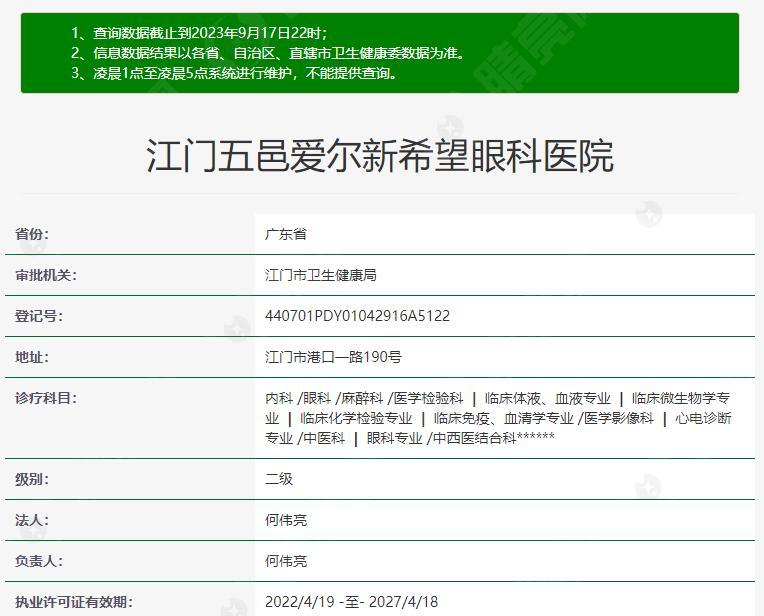This screenshot has width=764, height=616.
Task: Click the level value 二级
Action: (x=279, y=479)
